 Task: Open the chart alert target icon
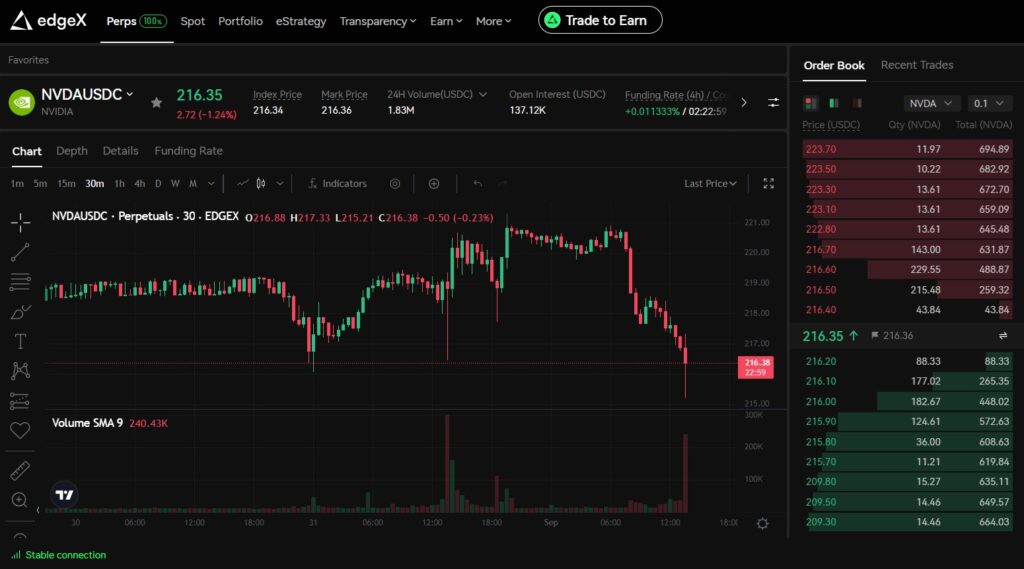(395, 184)
